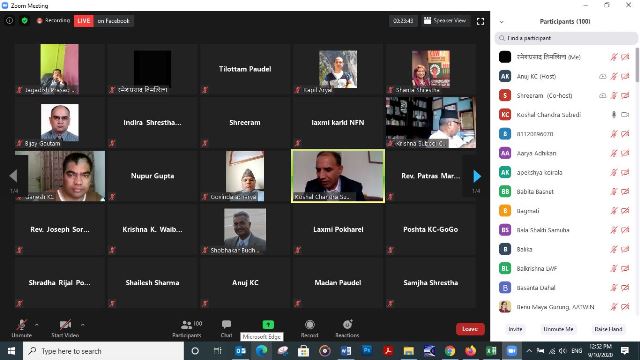Screen dimensions: 640x360
Task: Click the taskbar search box
Action: tap(104, 351)
